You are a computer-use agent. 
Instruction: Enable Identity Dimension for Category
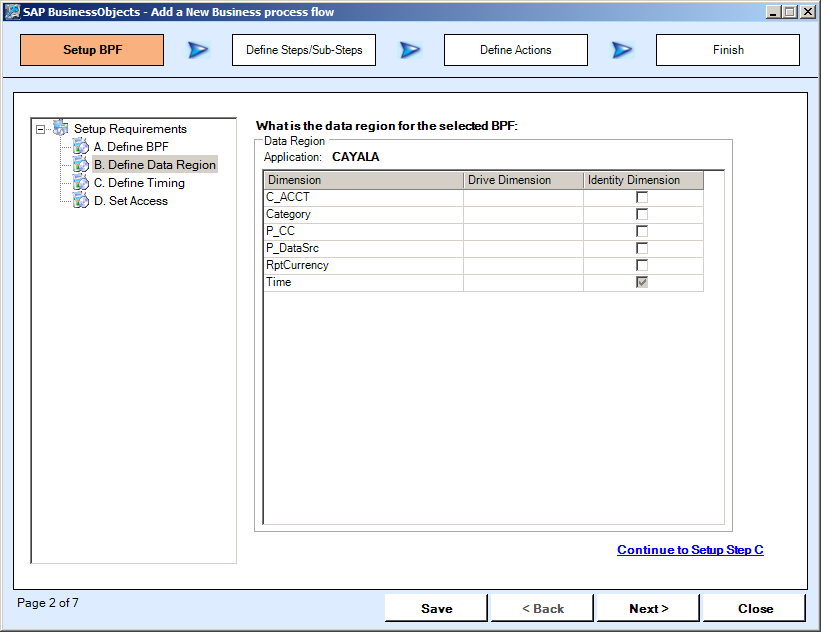pyautogui.click(x=642, y=214)
